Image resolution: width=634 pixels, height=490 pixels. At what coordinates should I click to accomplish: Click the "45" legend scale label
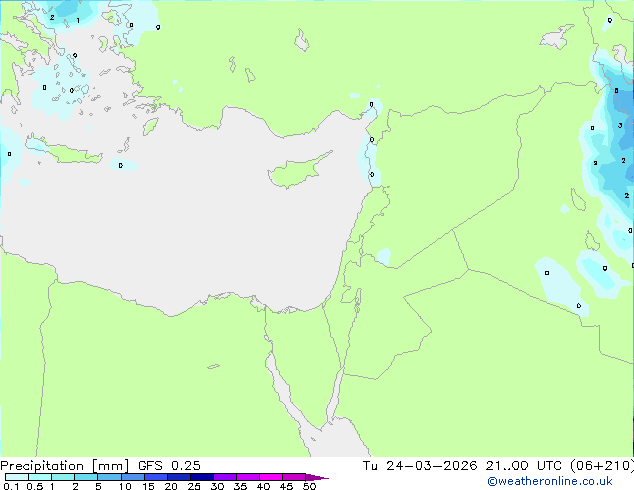coord(286,486)
